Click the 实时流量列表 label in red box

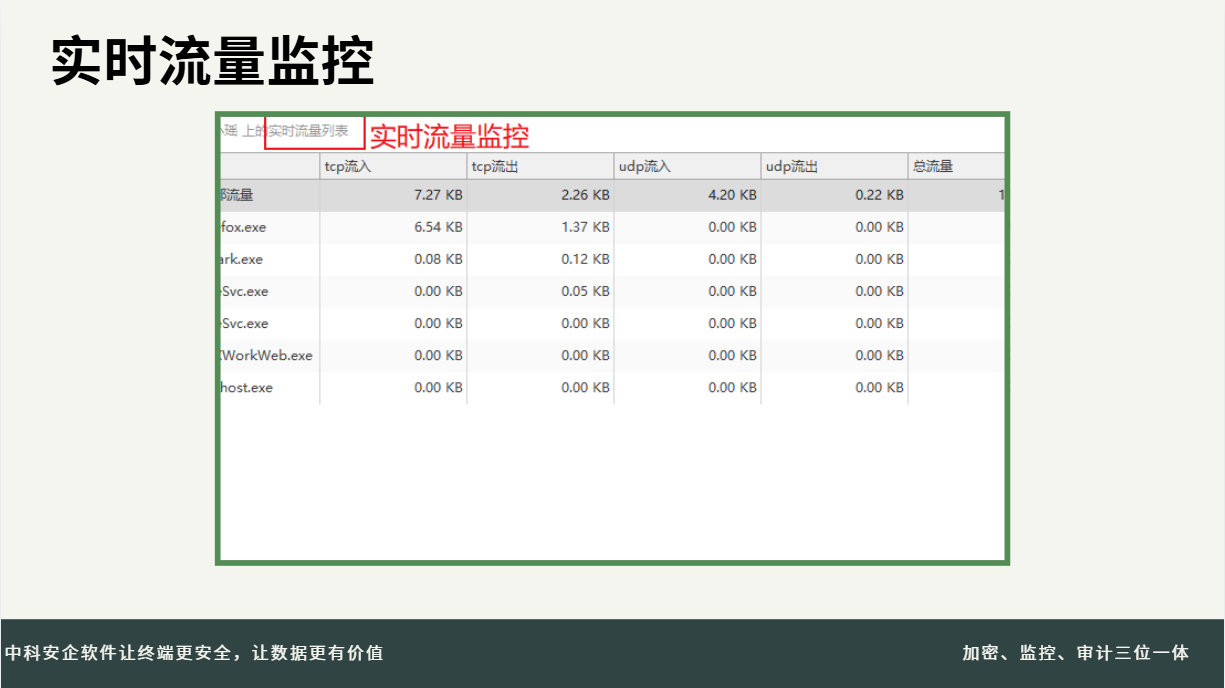click(308, 131)
